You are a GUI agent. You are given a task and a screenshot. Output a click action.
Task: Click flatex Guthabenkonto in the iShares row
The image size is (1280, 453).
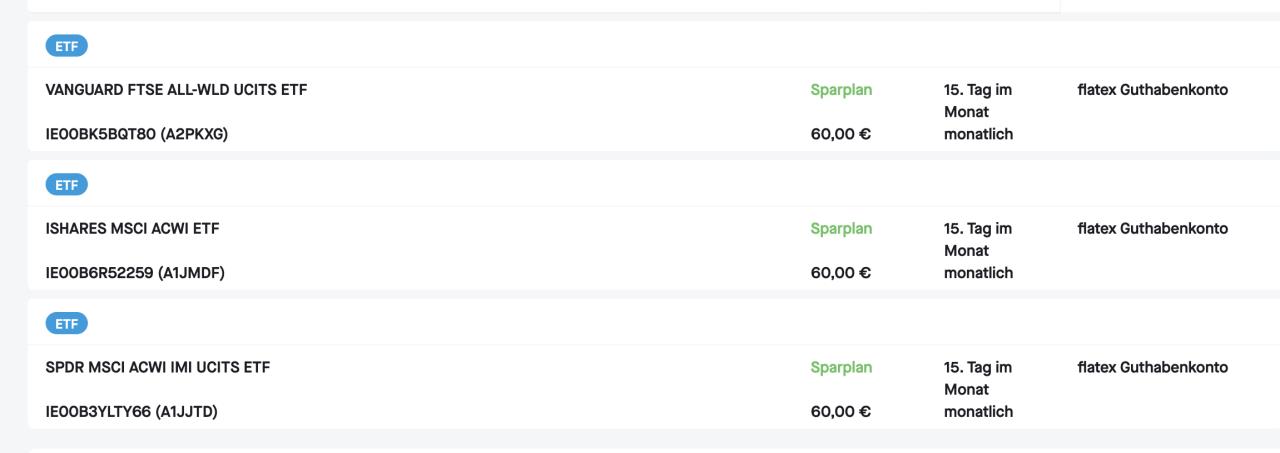coord(1153,229)
